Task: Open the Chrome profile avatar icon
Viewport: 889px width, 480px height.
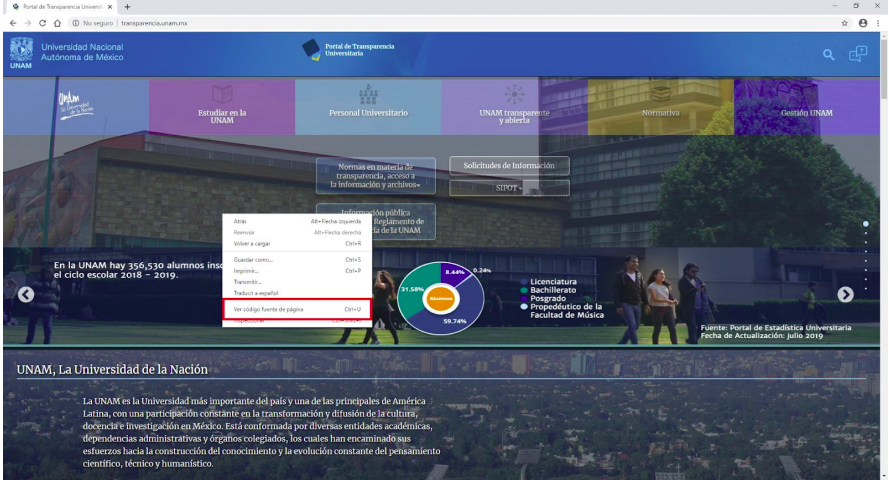Action: coord(863,23)
